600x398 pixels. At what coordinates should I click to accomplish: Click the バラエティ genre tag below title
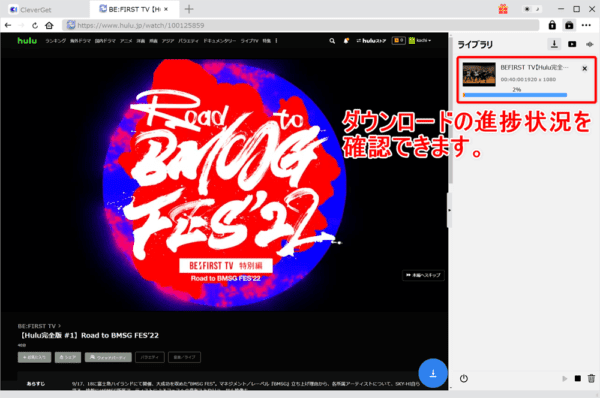(150, 357)
